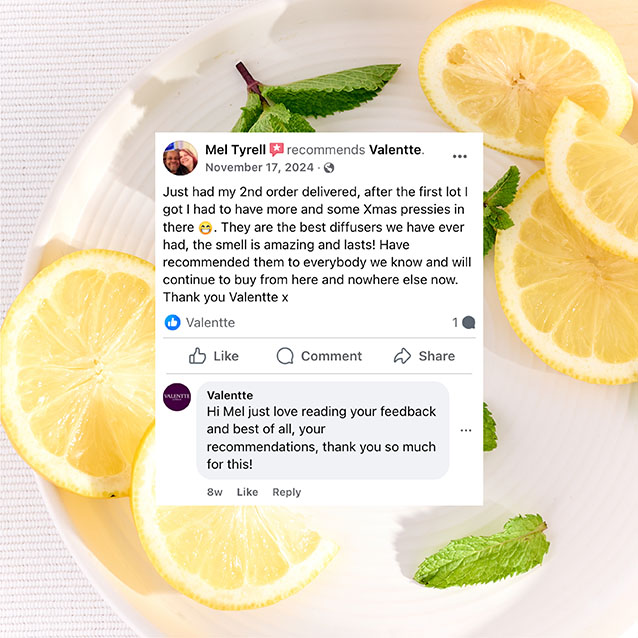Click the public globe privacy icon
638x638 pixels.
(329, 168)
